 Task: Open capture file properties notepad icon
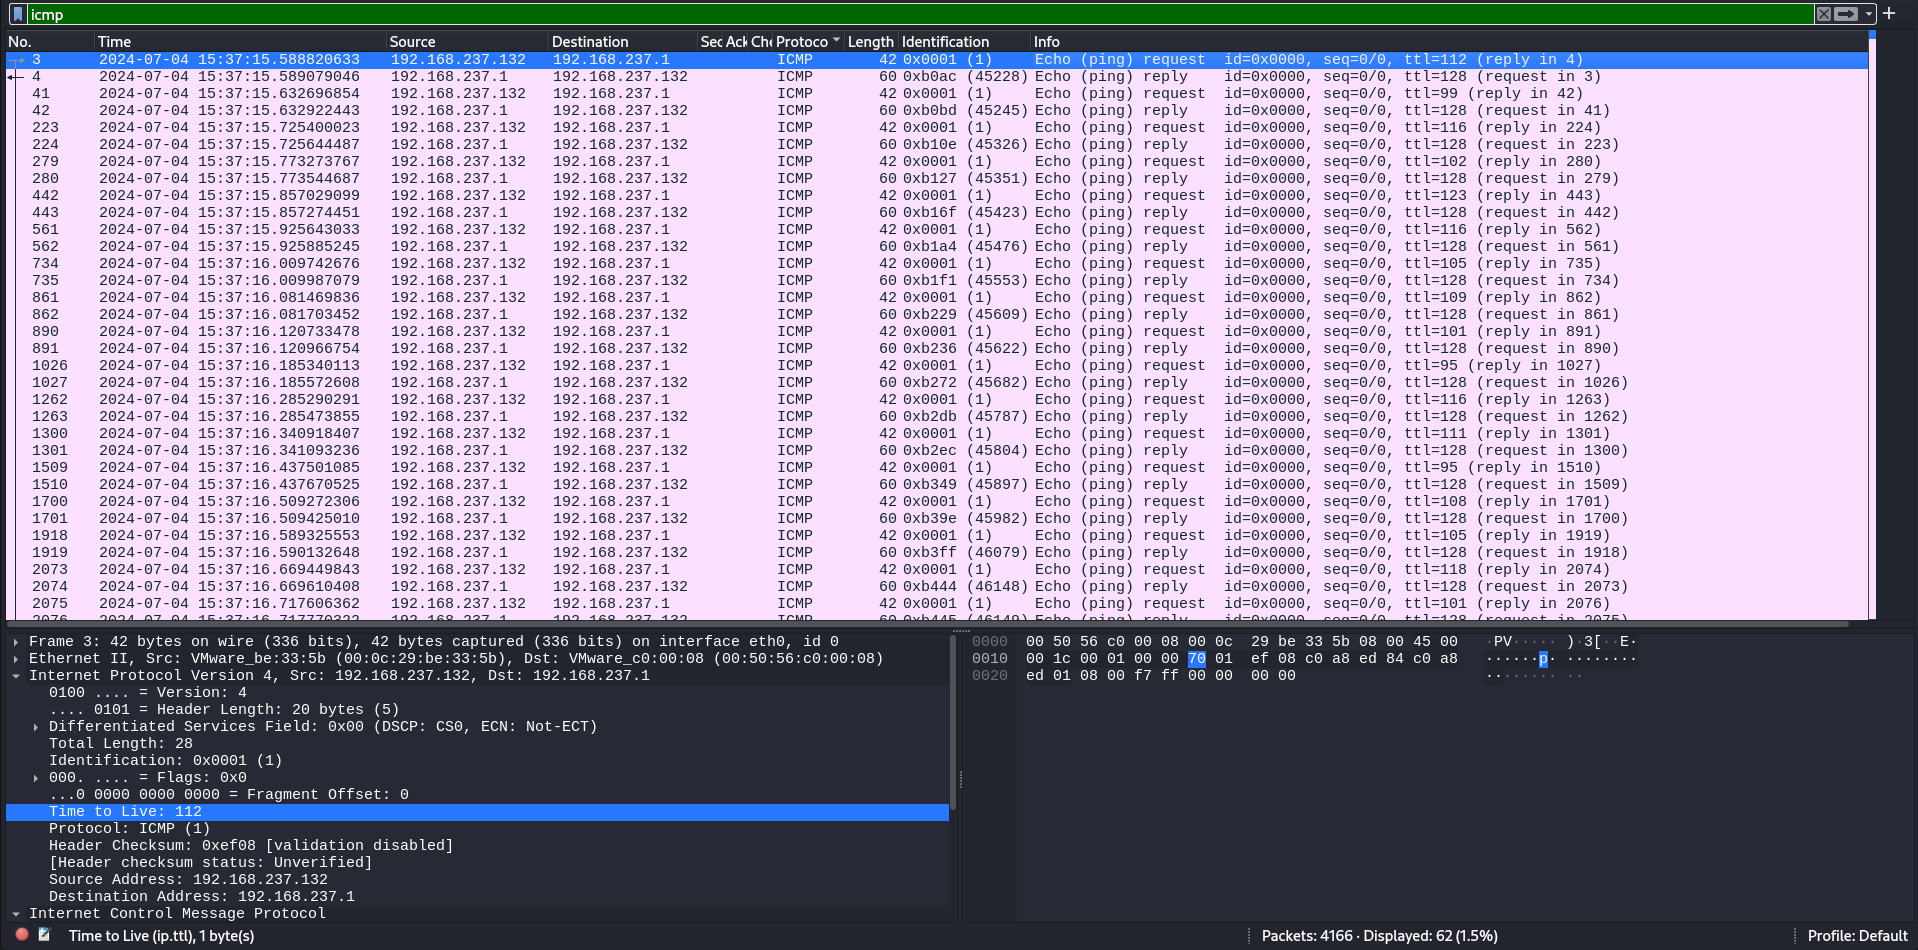tap(44, 935)
